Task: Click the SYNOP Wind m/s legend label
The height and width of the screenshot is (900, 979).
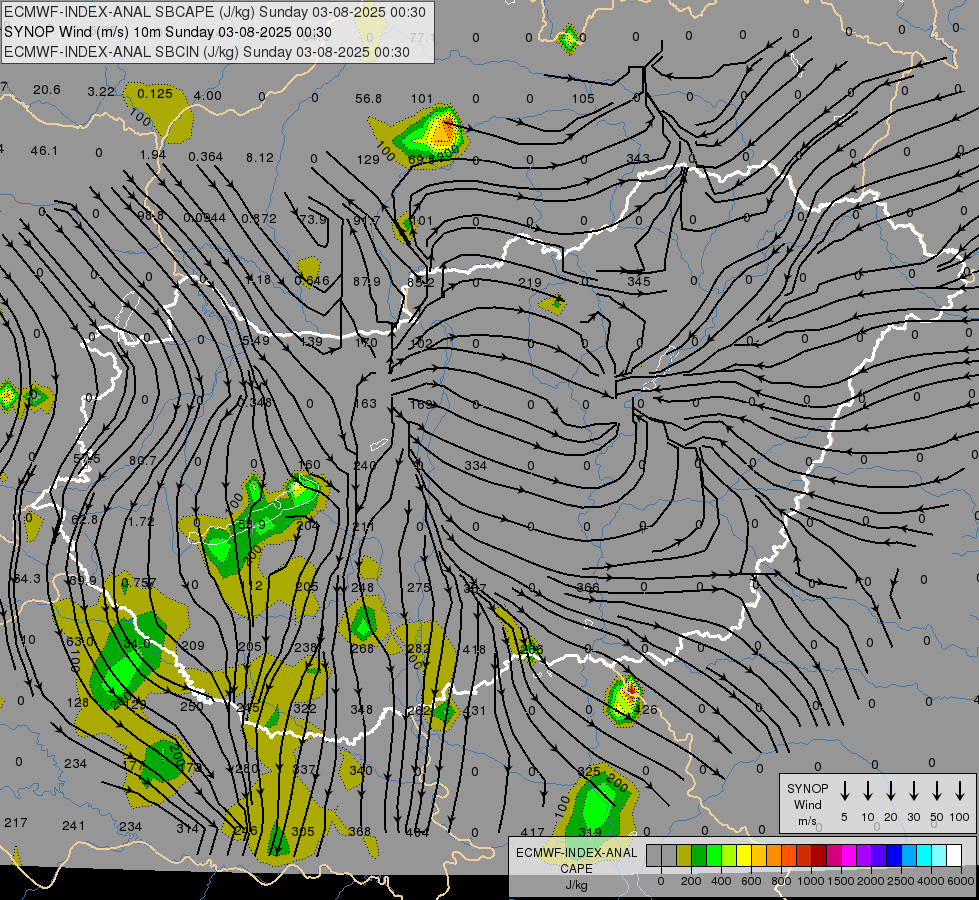Action: pyautogui.click(x=807, y=804)
